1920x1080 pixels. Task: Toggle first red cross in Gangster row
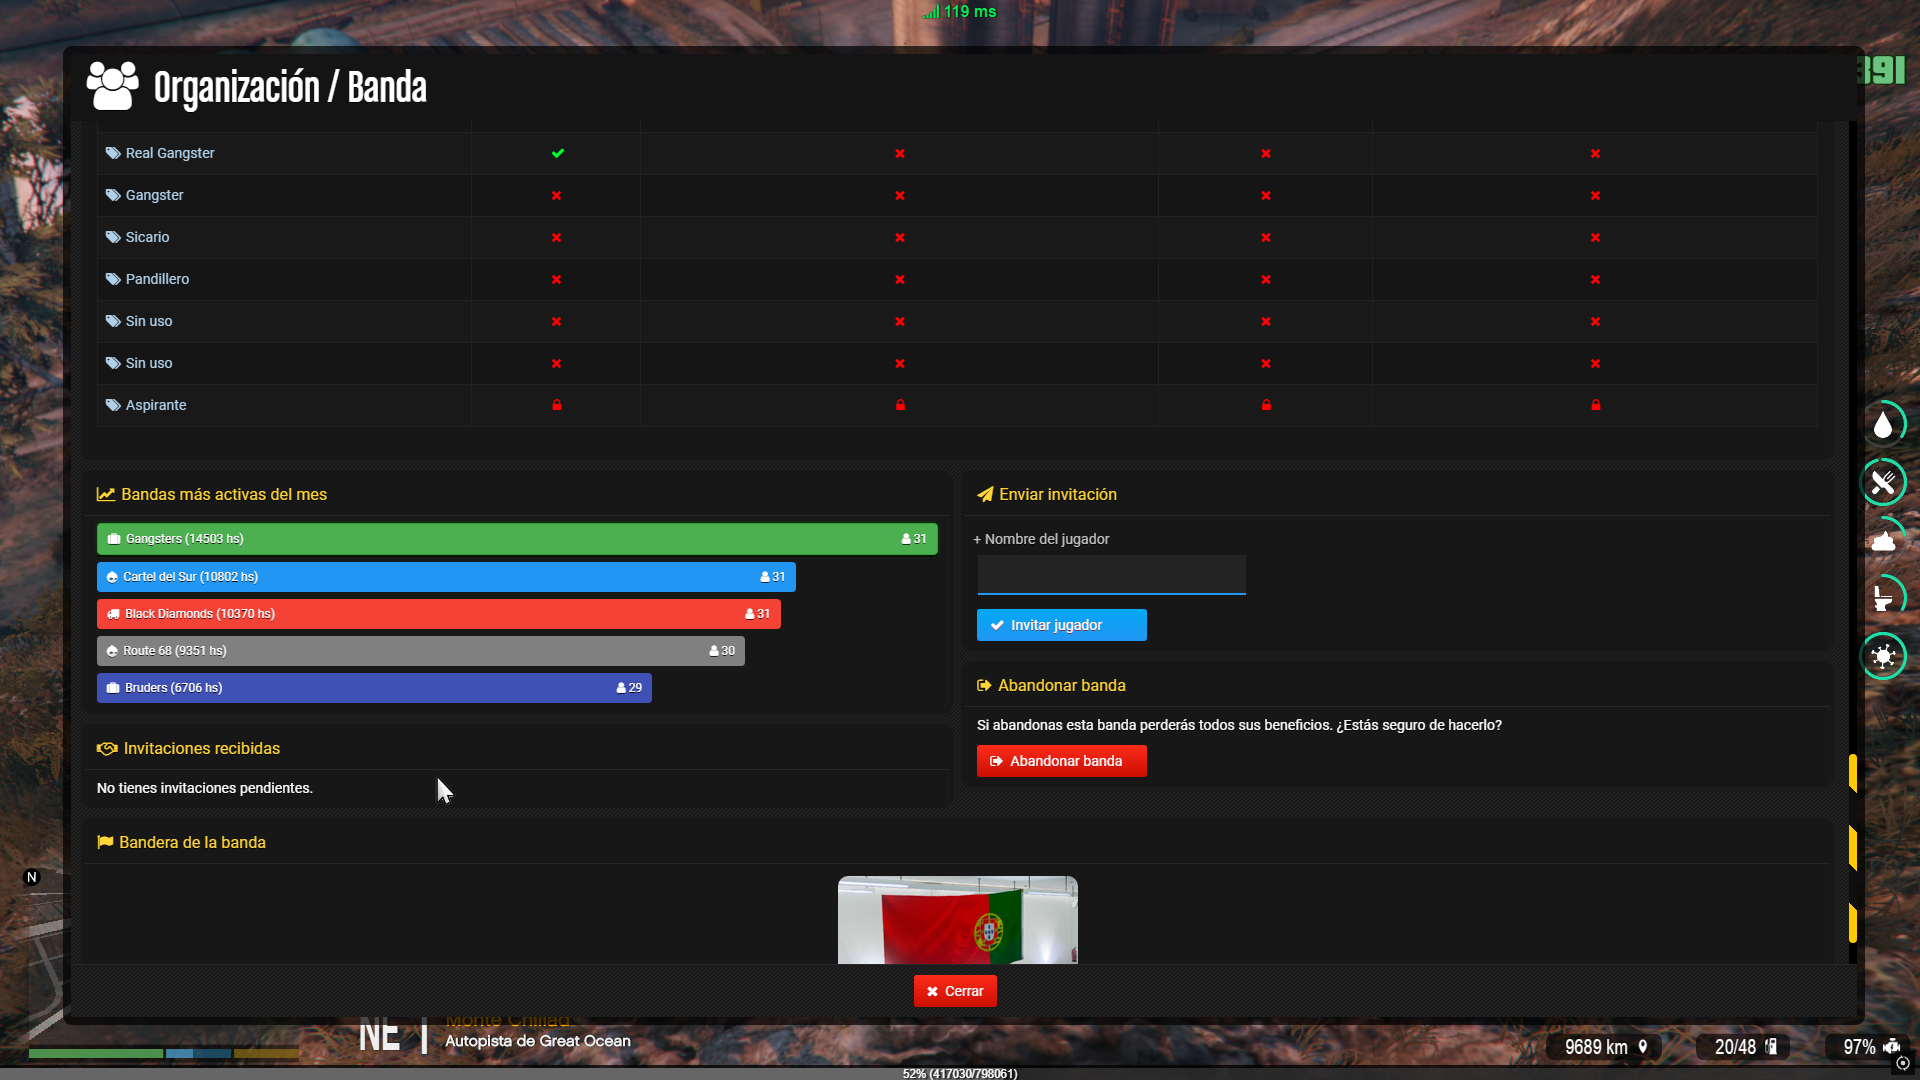click(557, 195)
